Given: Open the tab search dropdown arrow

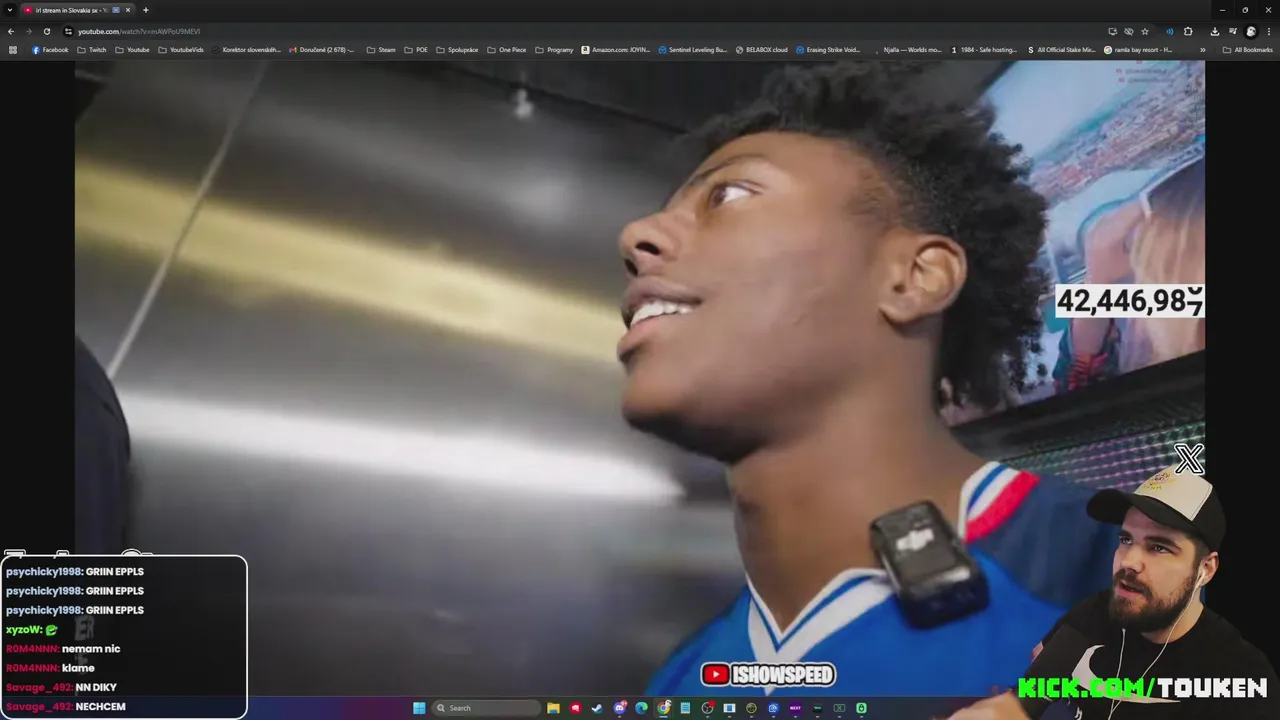Looking at the screenshot, I should click(x=9, y=10).
